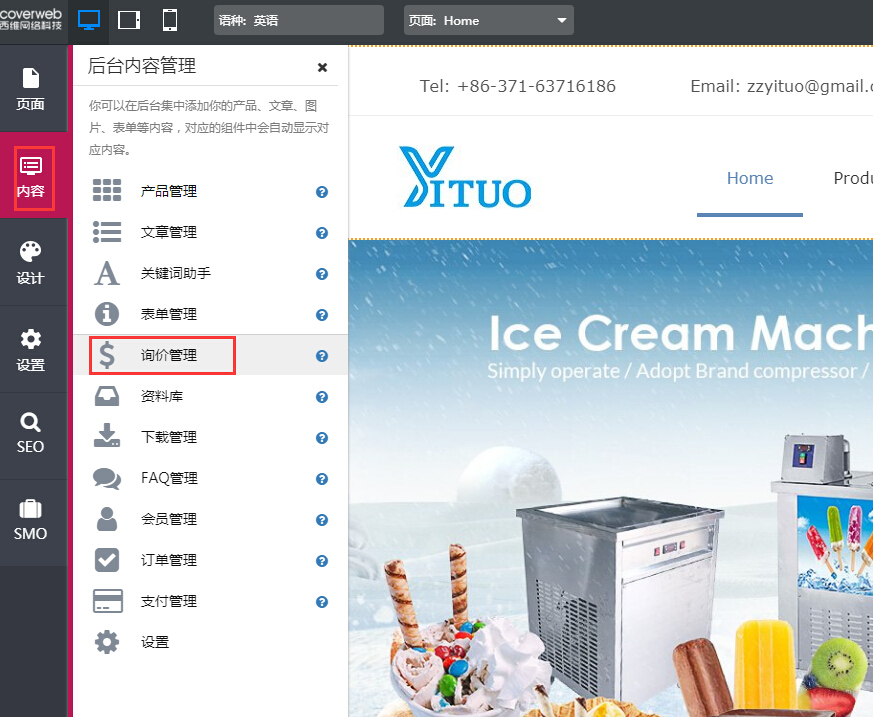Click the YITUO logo
The height and width of the screenshot is (717, 873).
pyautogui.click(x=465, y=178)
